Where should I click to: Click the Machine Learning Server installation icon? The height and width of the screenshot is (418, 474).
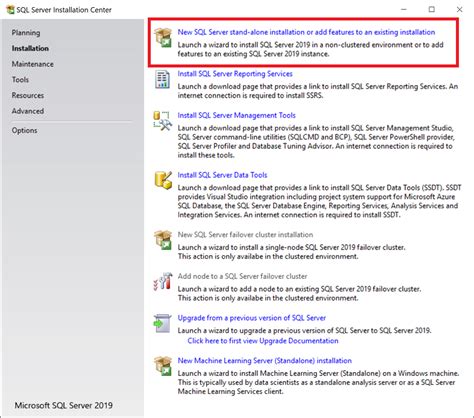(x=163, y=366)
